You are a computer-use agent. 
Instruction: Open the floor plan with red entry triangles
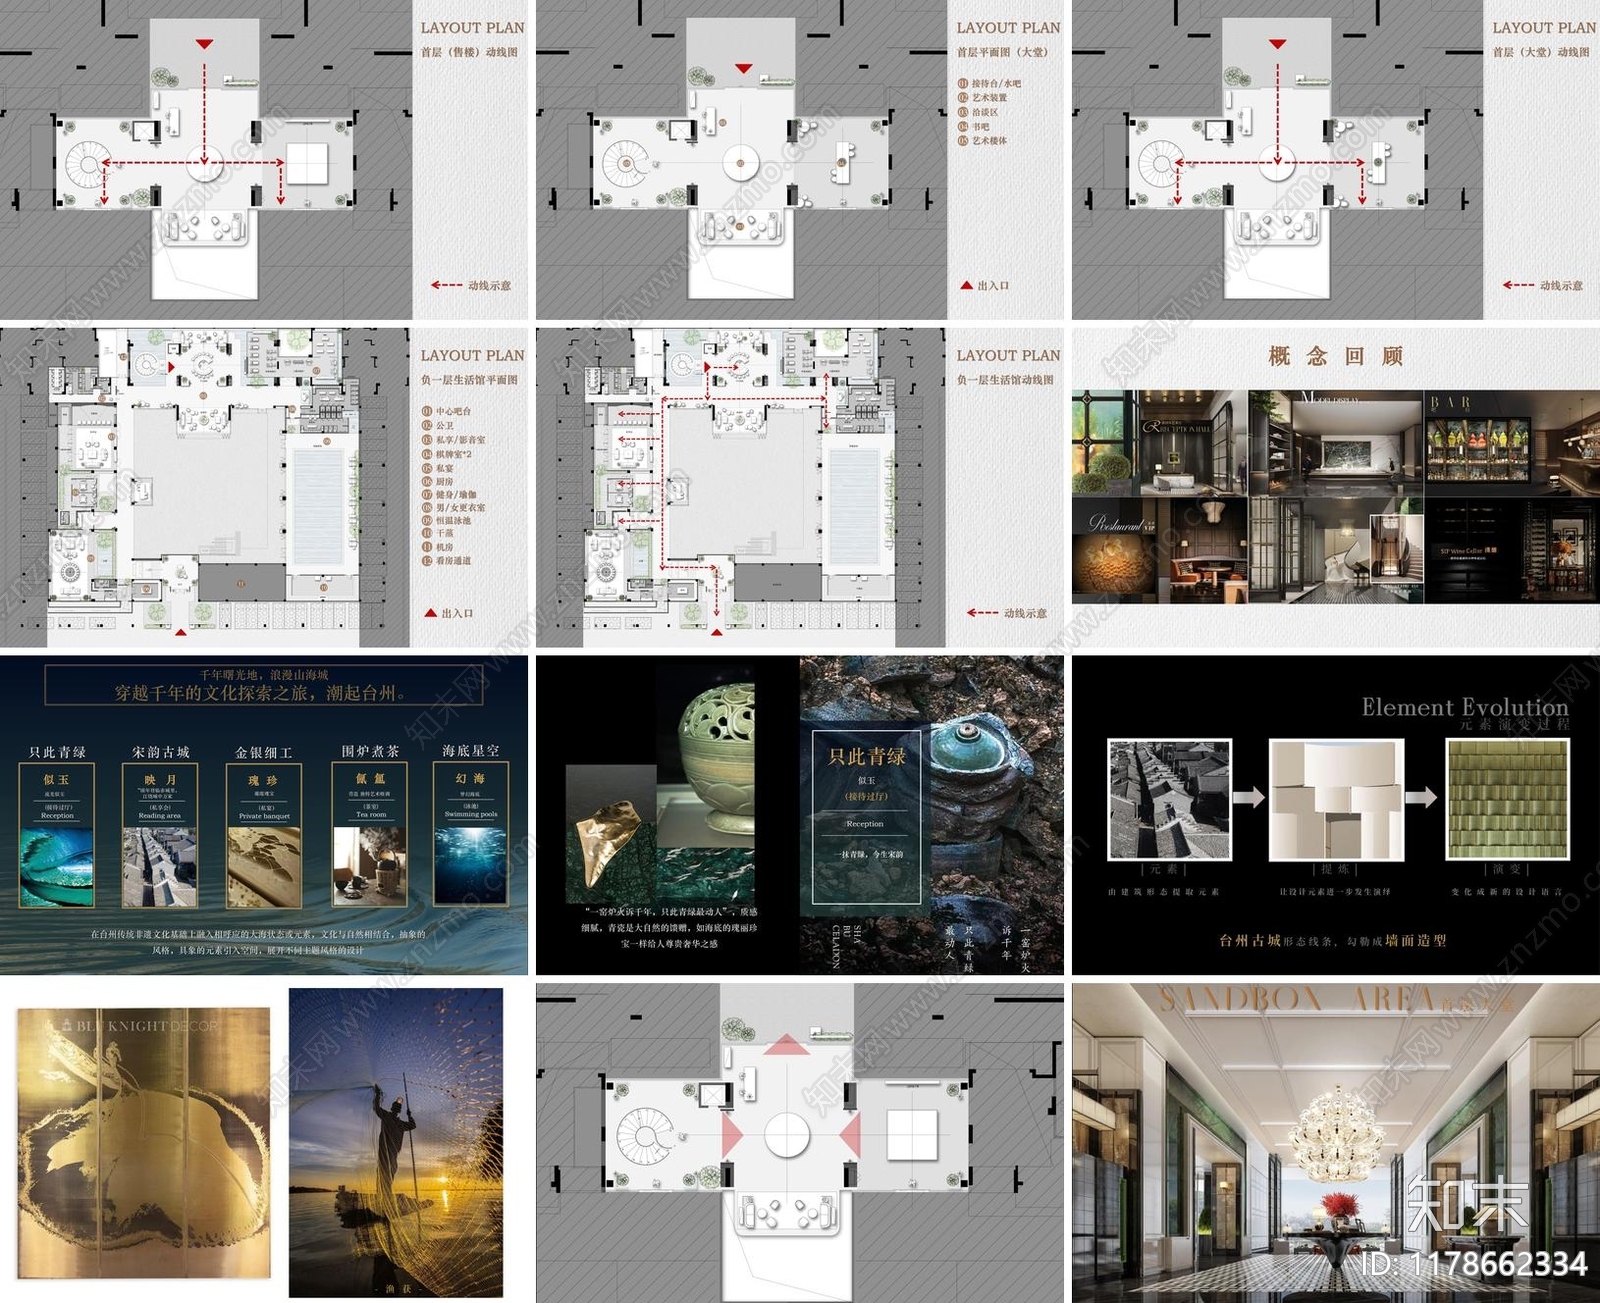(x=800, y=1143)
